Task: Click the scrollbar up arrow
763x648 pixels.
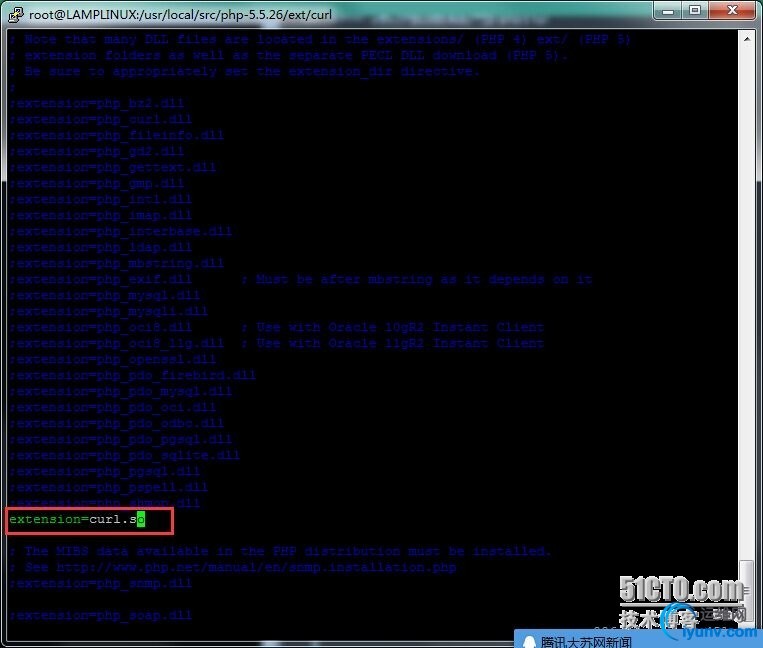Action: [747, 39]
